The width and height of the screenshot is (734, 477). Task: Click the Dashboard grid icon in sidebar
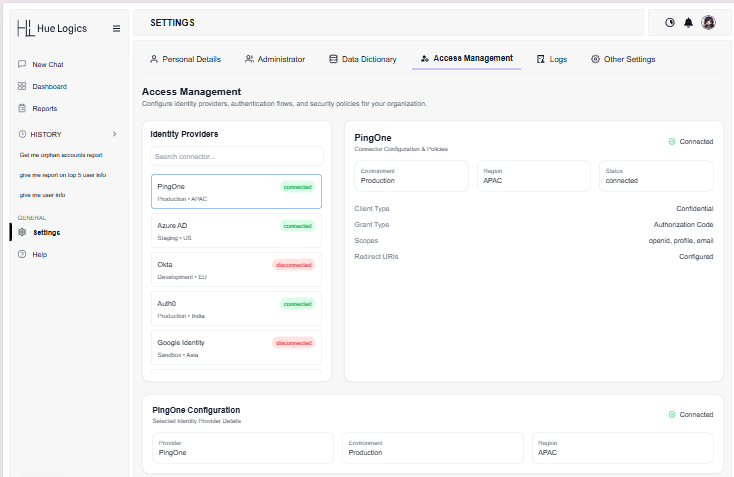(x=22, y=86)
